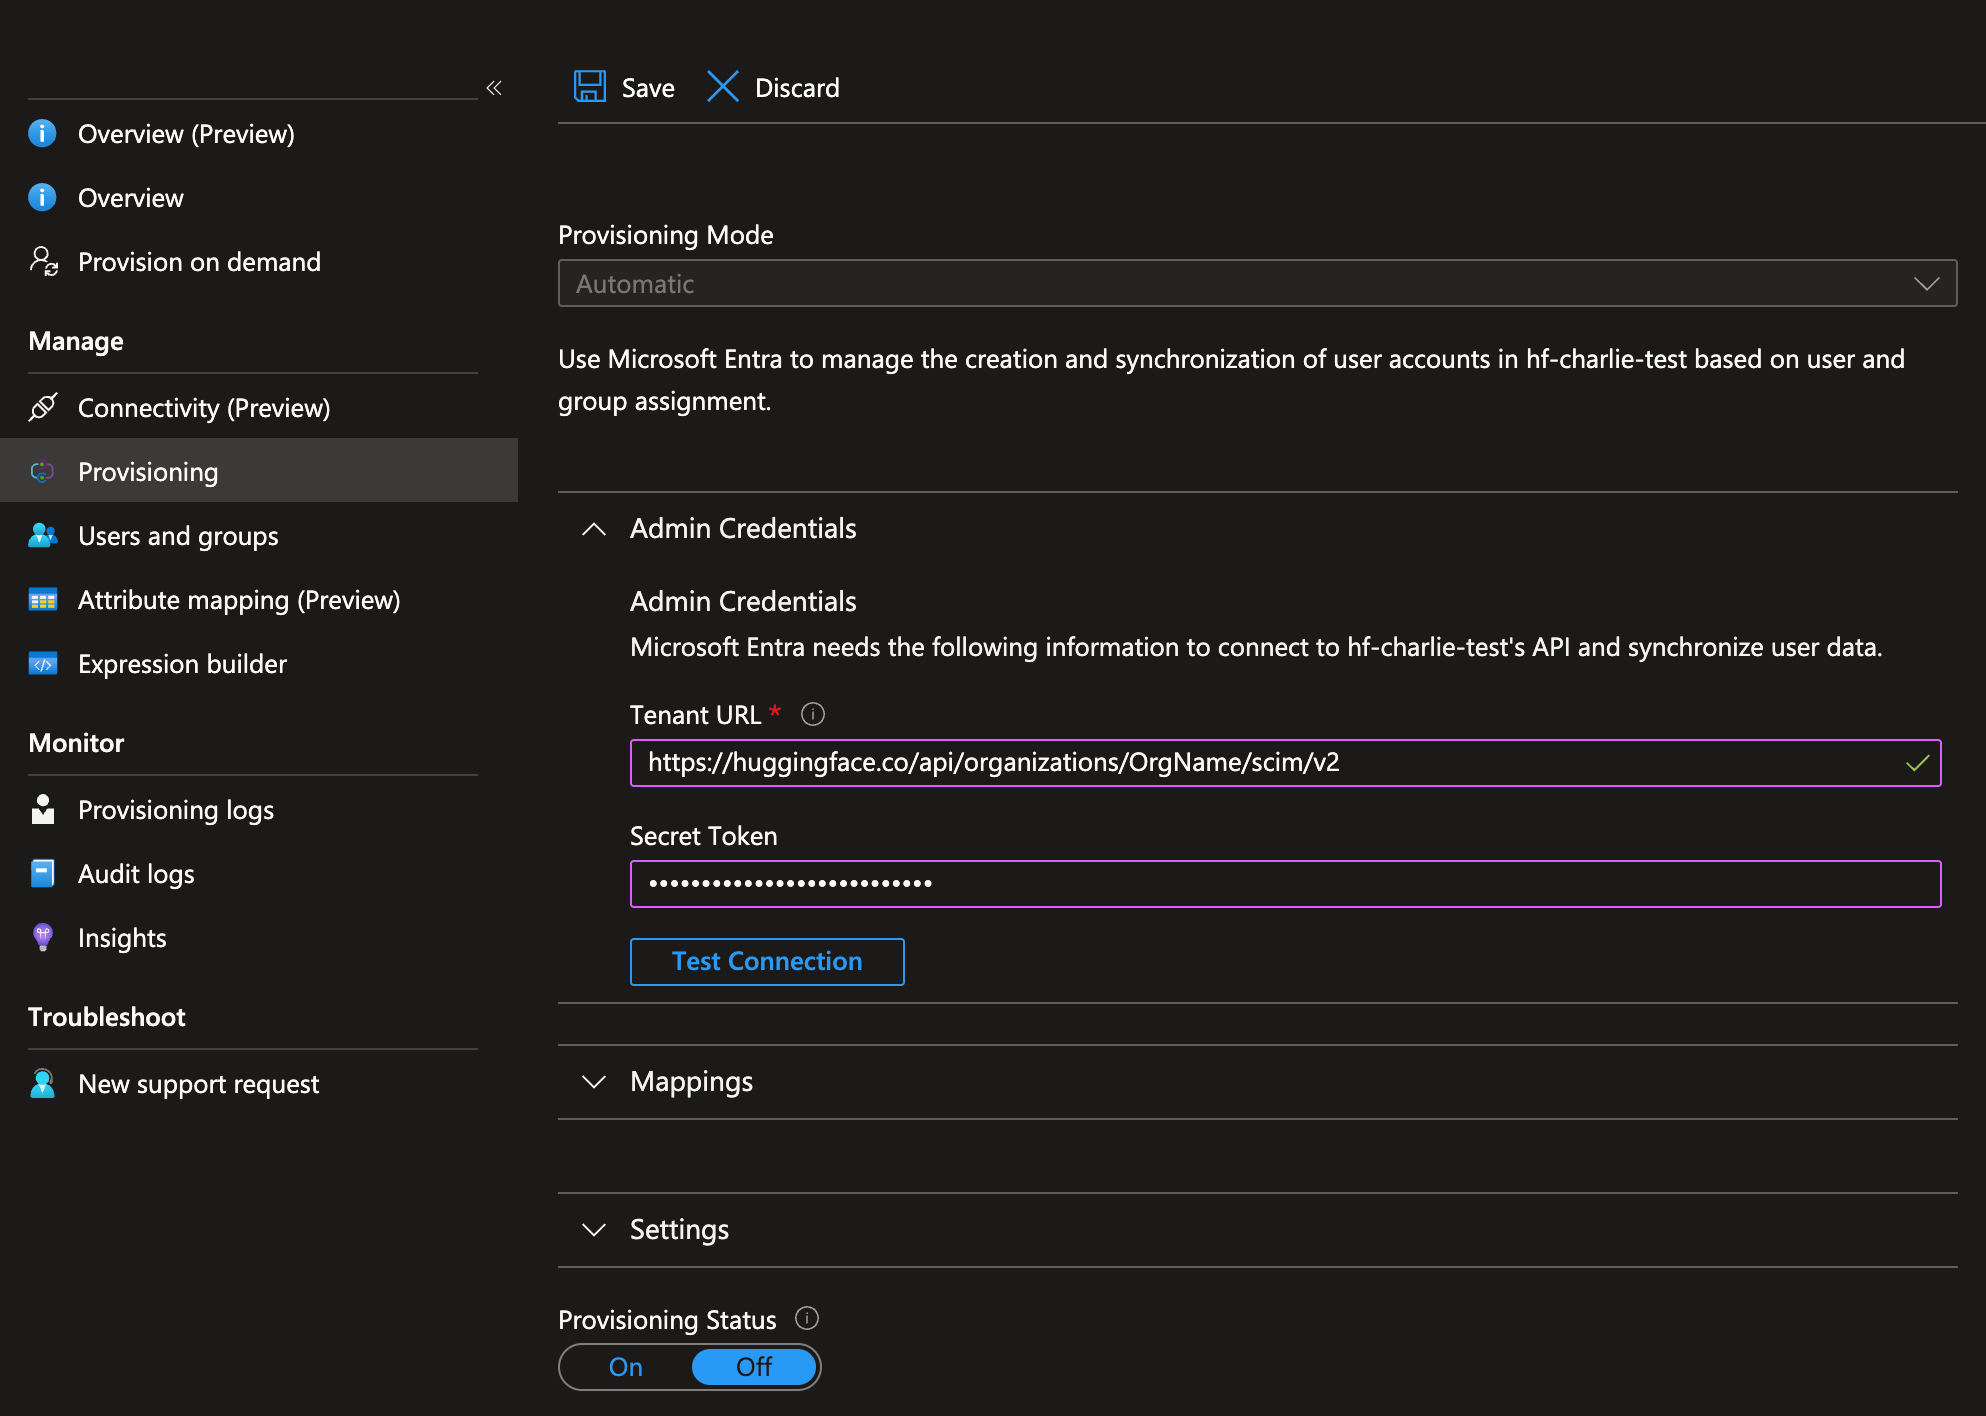Open Connectivity (Preview) from sidebar
This screenshot has height=1416, width=1986.
(x=204, y=407)
